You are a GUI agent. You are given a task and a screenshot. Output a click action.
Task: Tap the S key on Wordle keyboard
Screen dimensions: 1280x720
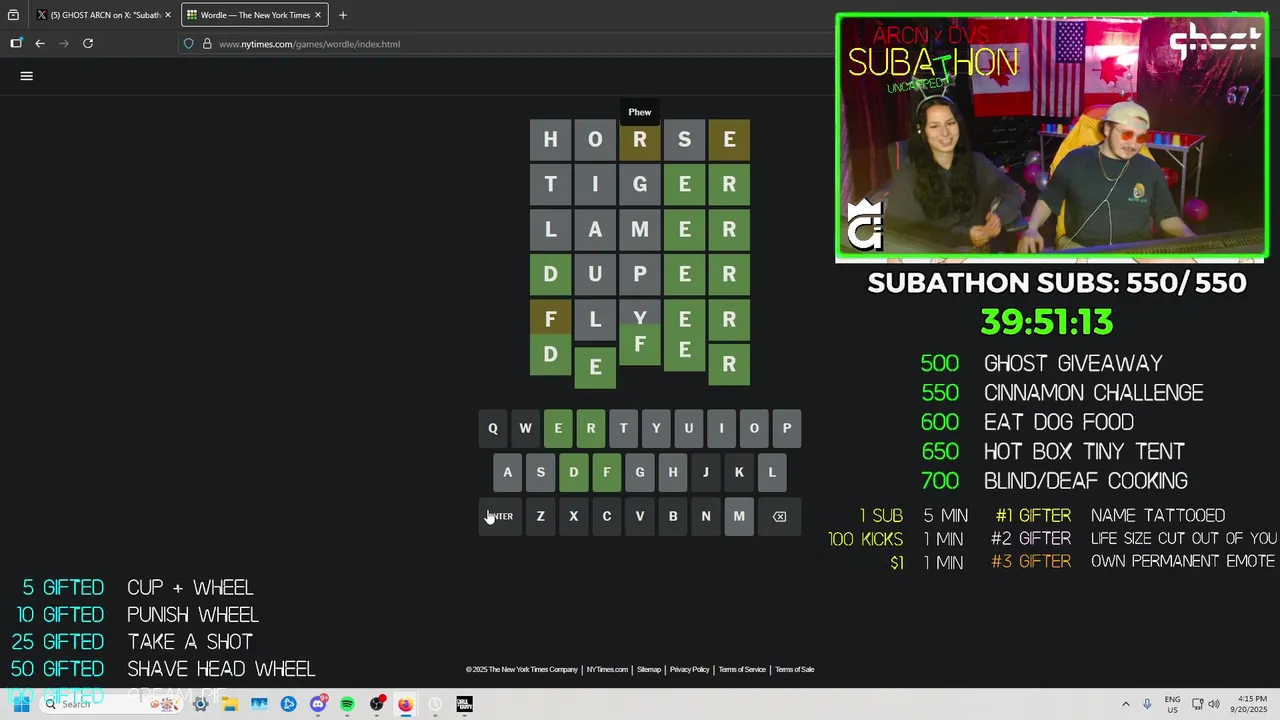coord(541,472)
